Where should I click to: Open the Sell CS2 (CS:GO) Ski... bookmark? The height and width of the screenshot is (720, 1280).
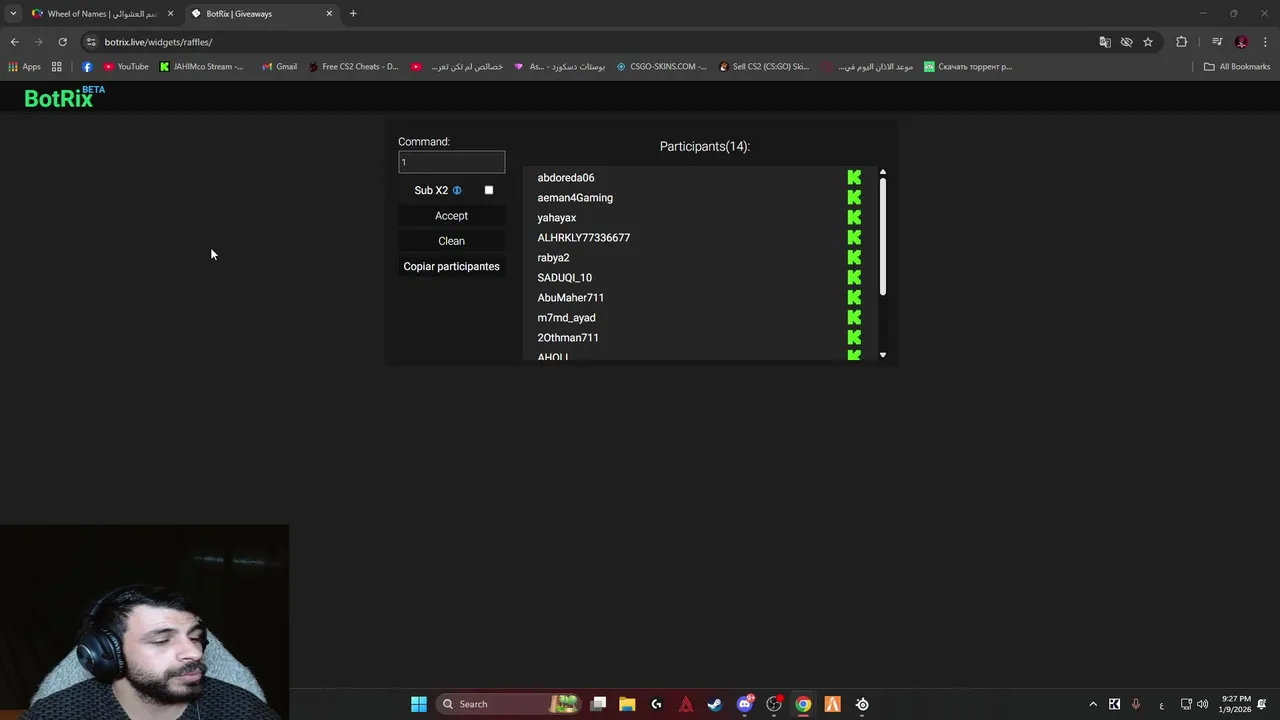[x=764, y=67]
